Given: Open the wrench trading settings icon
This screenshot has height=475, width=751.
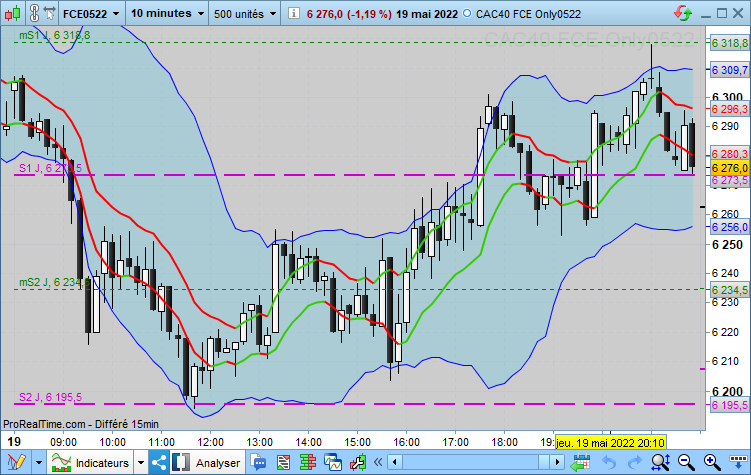Looking at the screenshot, I should tap(358, 462).
